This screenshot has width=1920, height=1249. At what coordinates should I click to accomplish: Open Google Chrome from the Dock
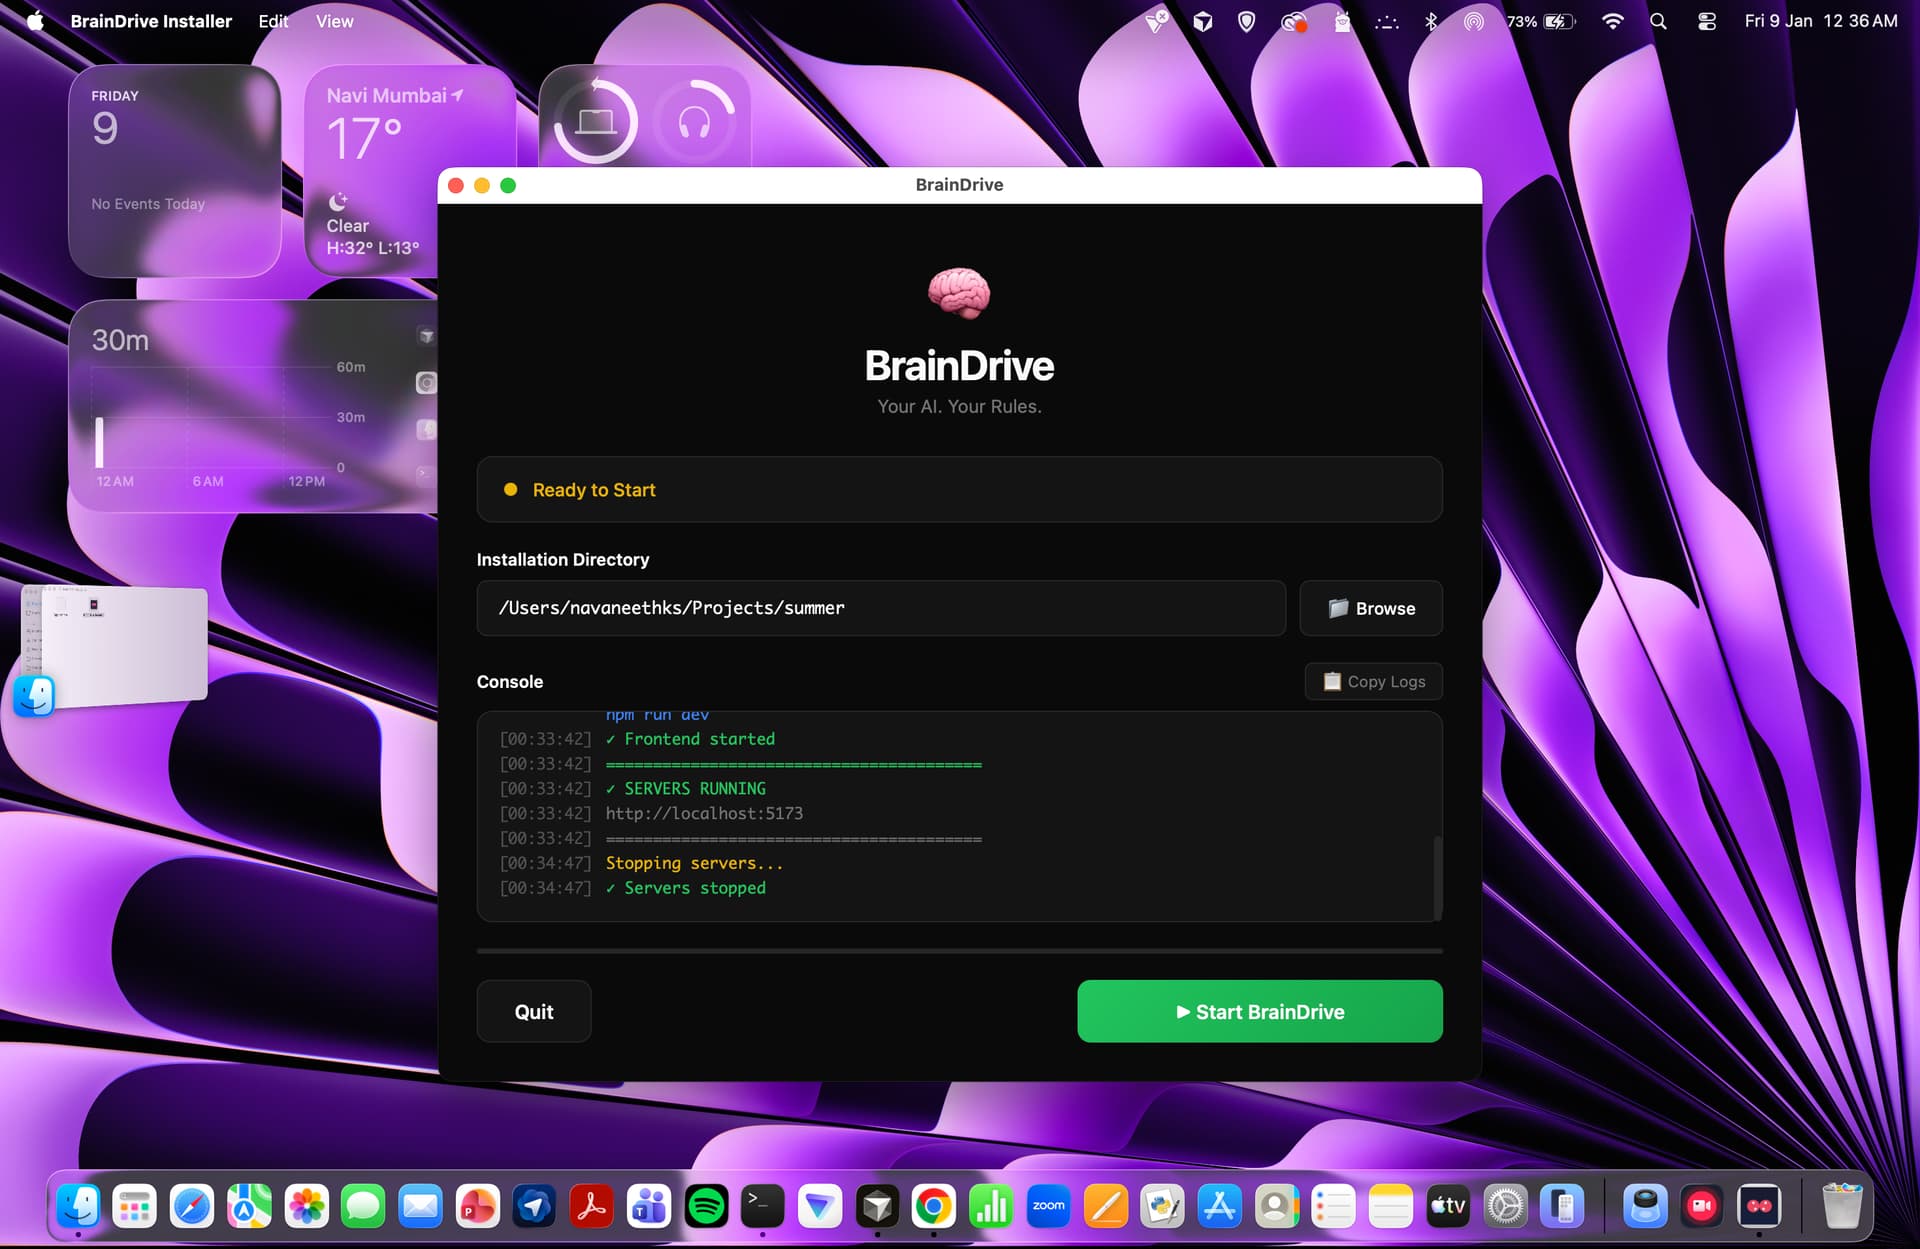[933, 1207]
